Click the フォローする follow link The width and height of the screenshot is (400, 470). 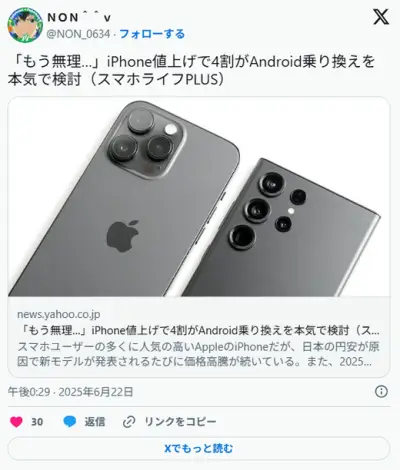[x=152, y=34]
